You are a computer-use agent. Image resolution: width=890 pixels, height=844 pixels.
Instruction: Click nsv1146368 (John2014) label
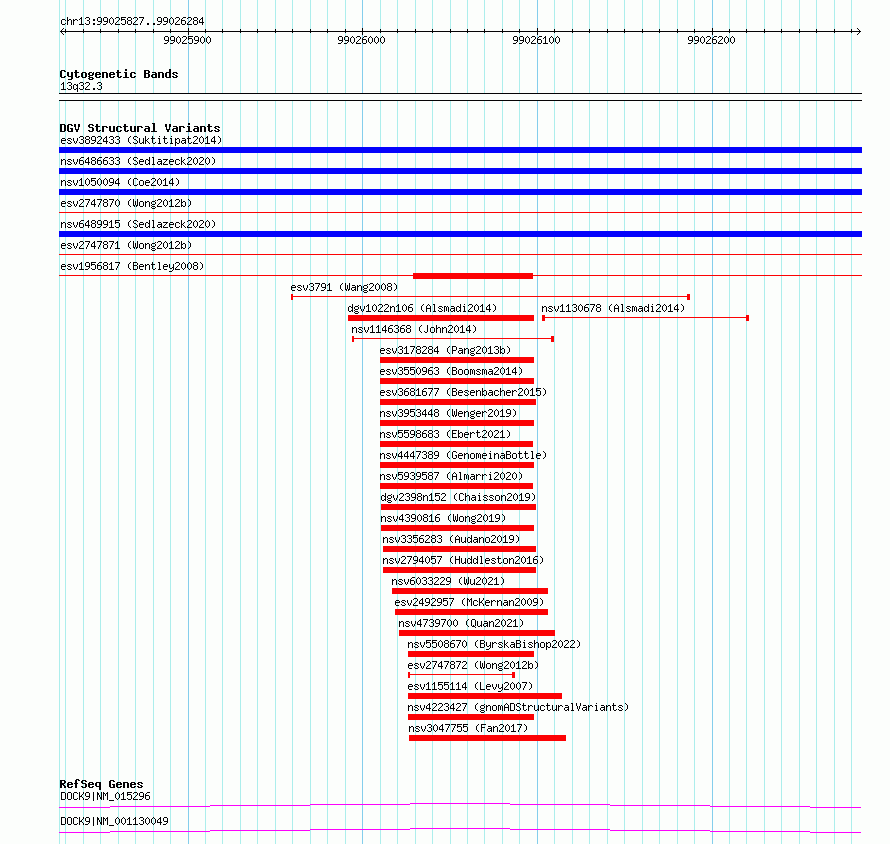tap(414, 329)
